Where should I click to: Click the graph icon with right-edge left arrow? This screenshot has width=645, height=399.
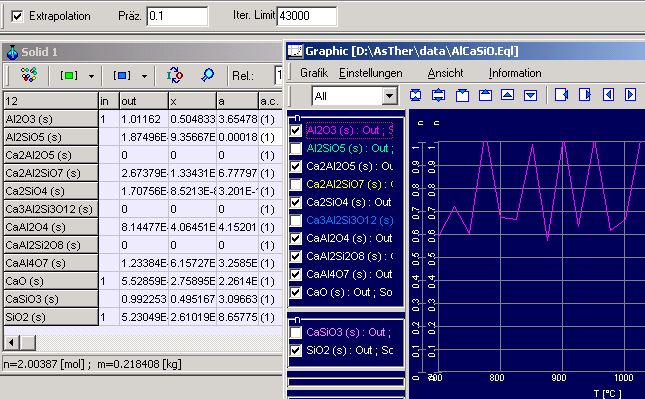click(561, 95)
